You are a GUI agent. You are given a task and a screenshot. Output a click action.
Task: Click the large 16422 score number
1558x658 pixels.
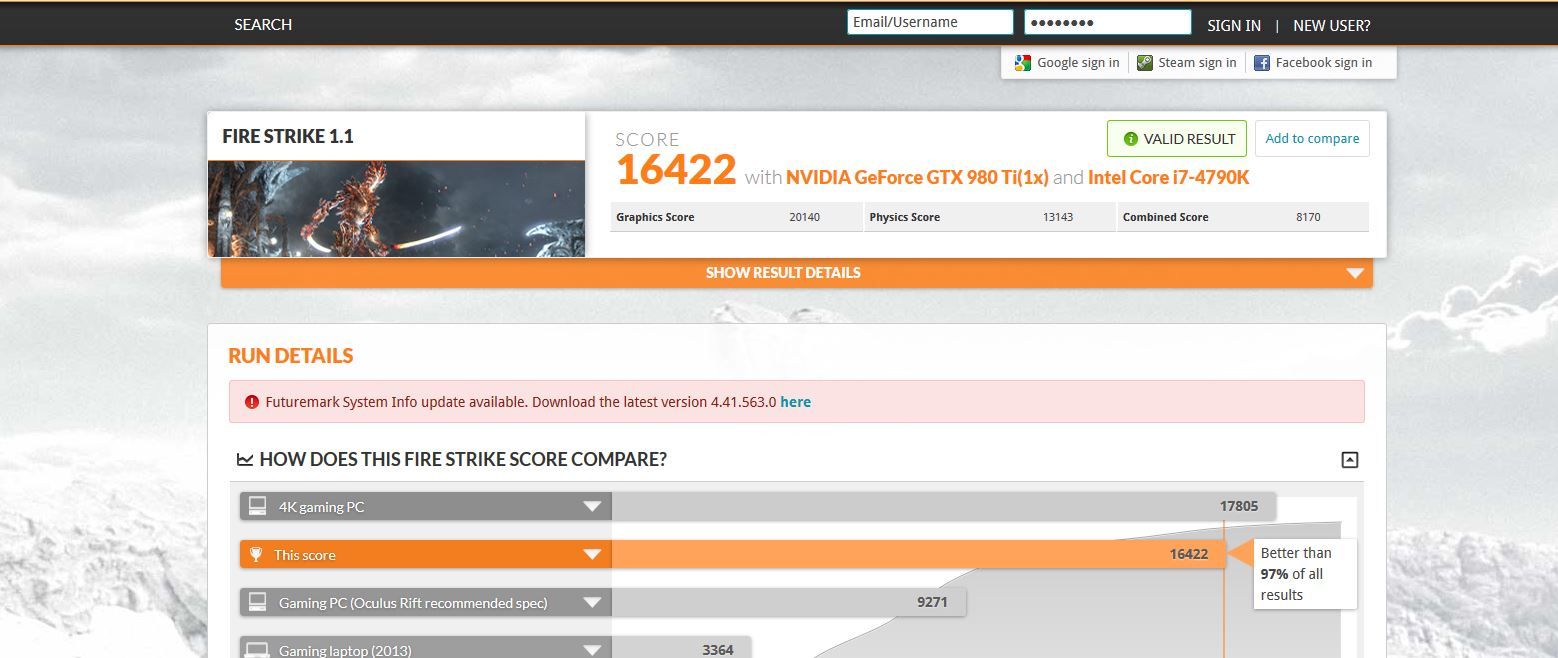(x=676, y=170)
